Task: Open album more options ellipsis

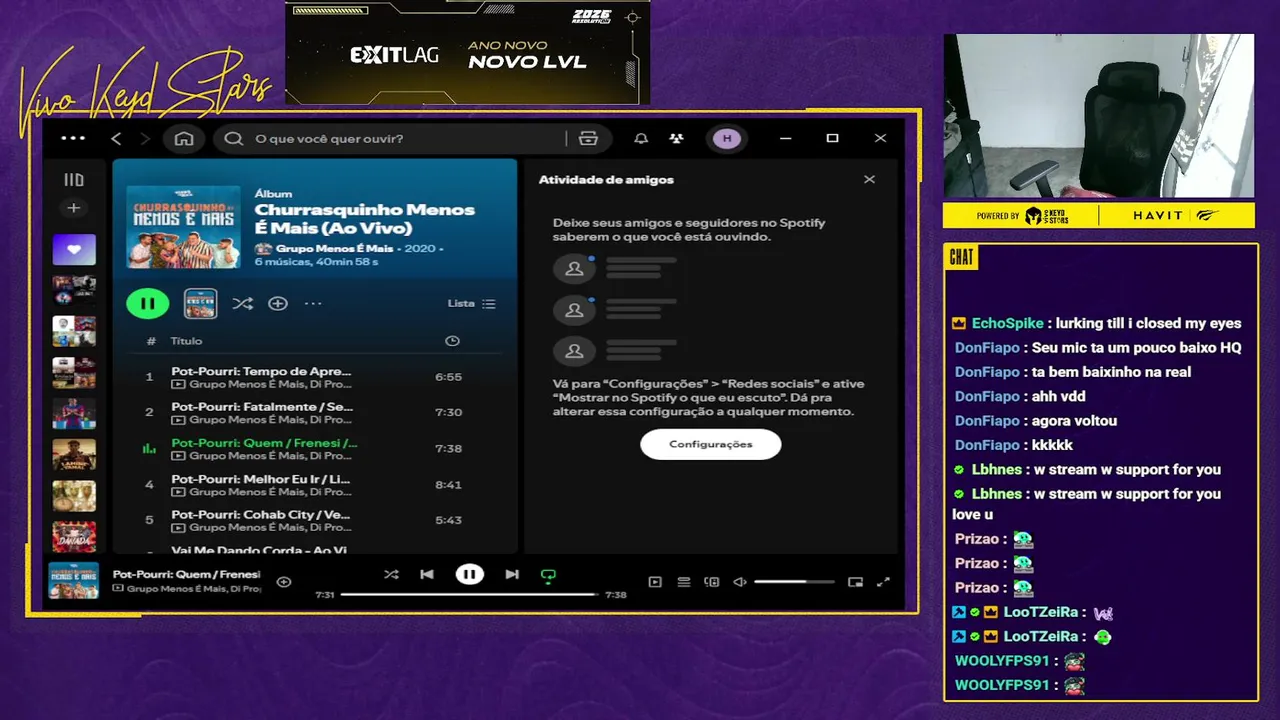Action: [313, 303]
